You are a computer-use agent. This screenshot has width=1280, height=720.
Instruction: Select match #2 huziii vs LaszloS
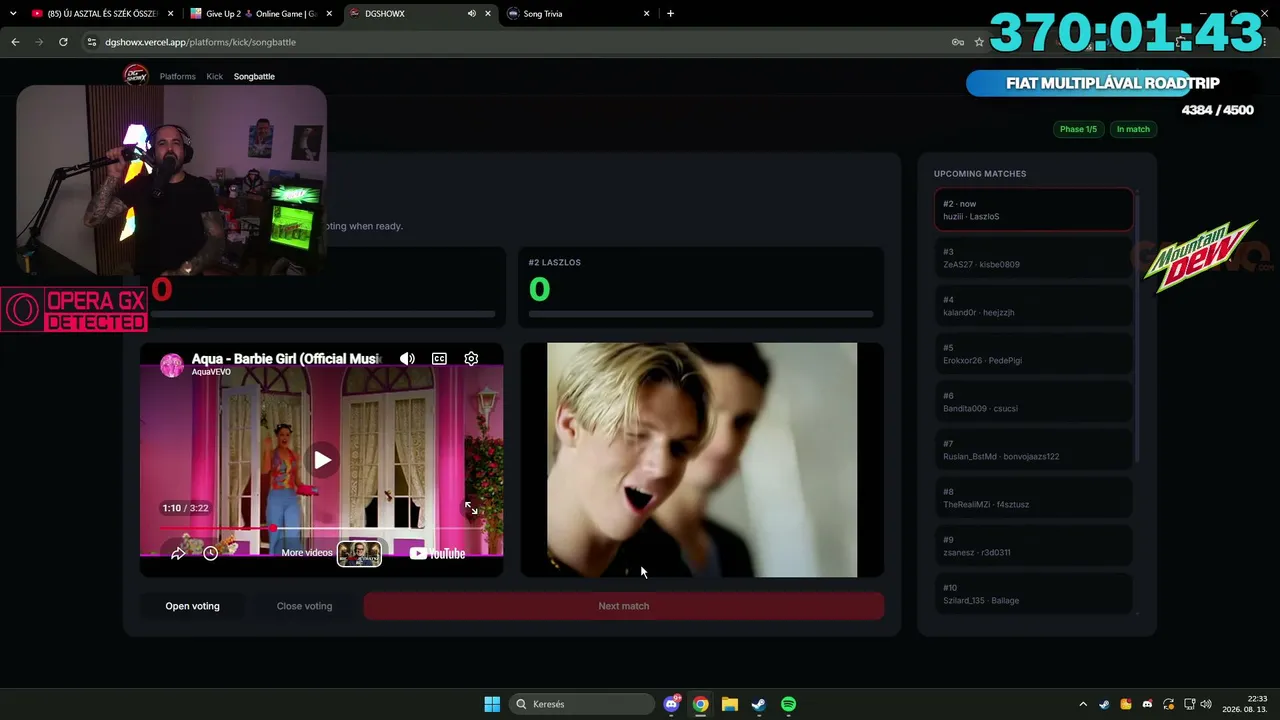(1034, 210)
